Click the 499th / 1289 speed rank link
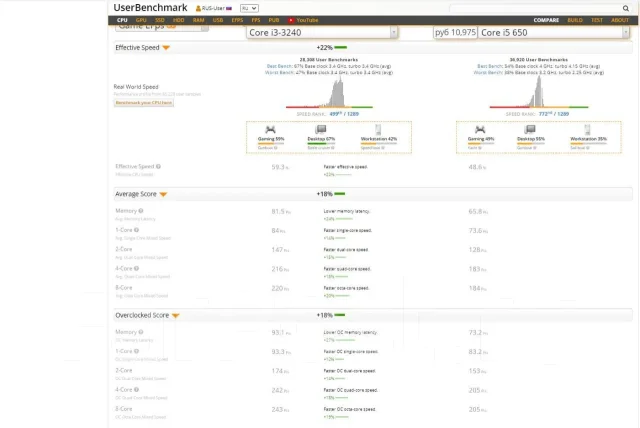 (x=344, y=114)
